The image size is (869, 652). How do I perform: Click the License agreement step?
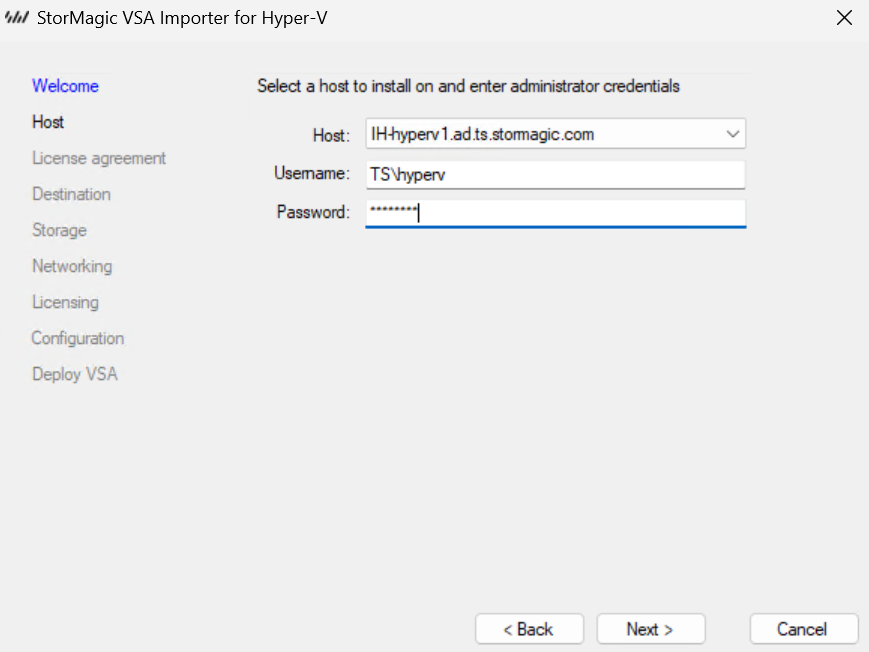pos(99,159)
